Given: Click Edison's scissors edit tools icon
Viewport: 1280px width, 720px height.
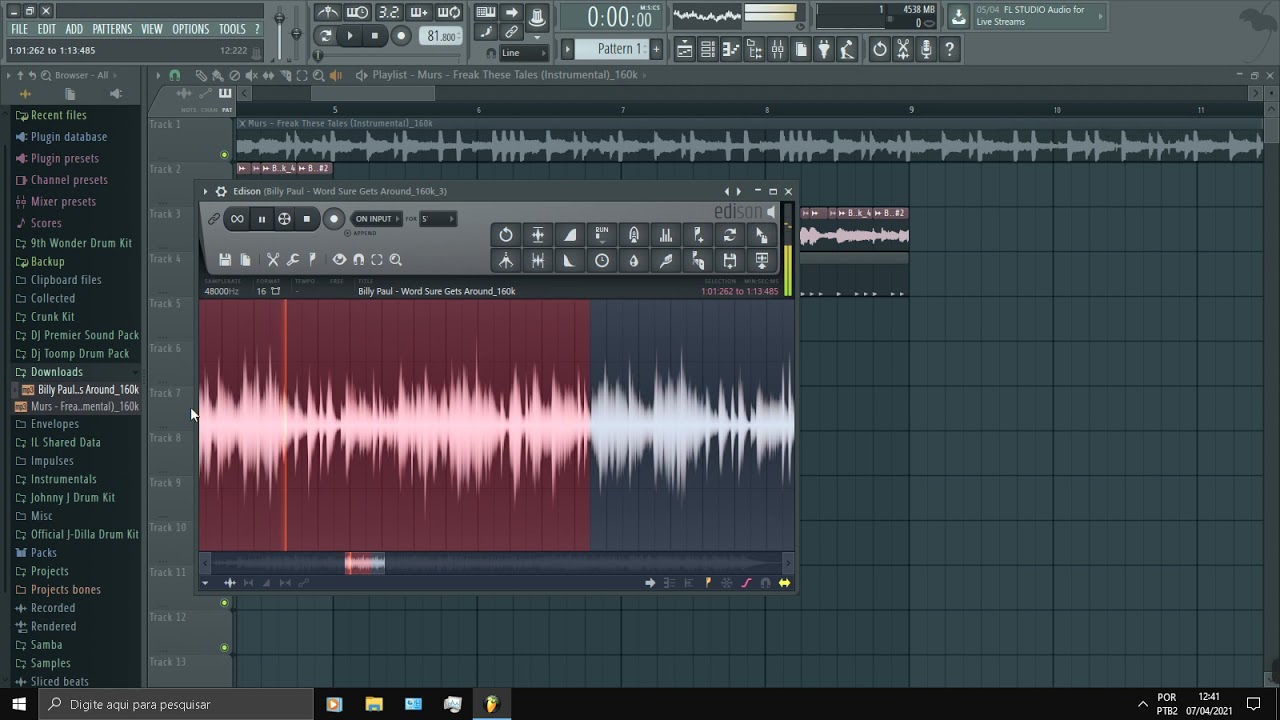Looking at the screenshot, I should tap(273, 260).
